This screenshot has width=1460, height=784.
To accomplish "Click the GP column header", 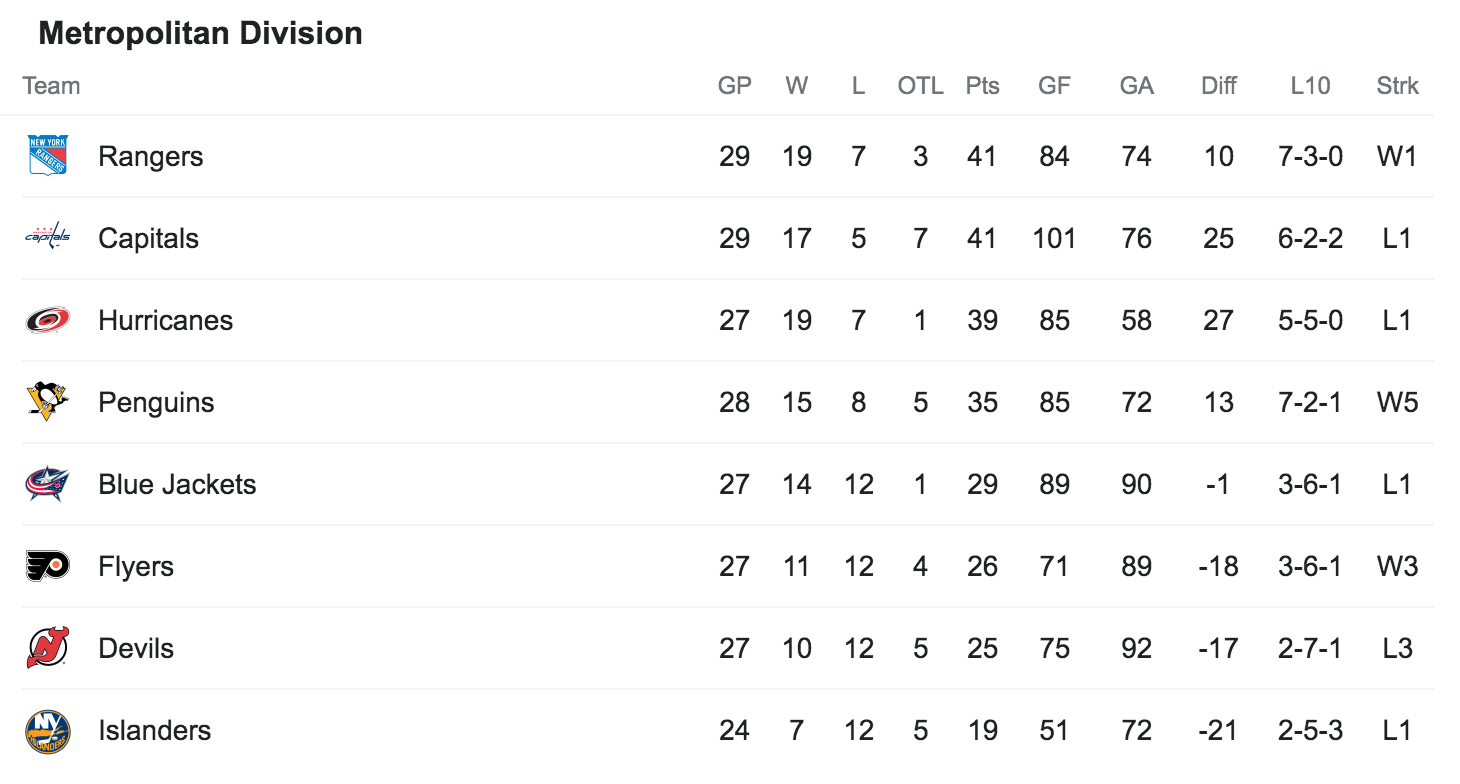I will click(734, 86).
